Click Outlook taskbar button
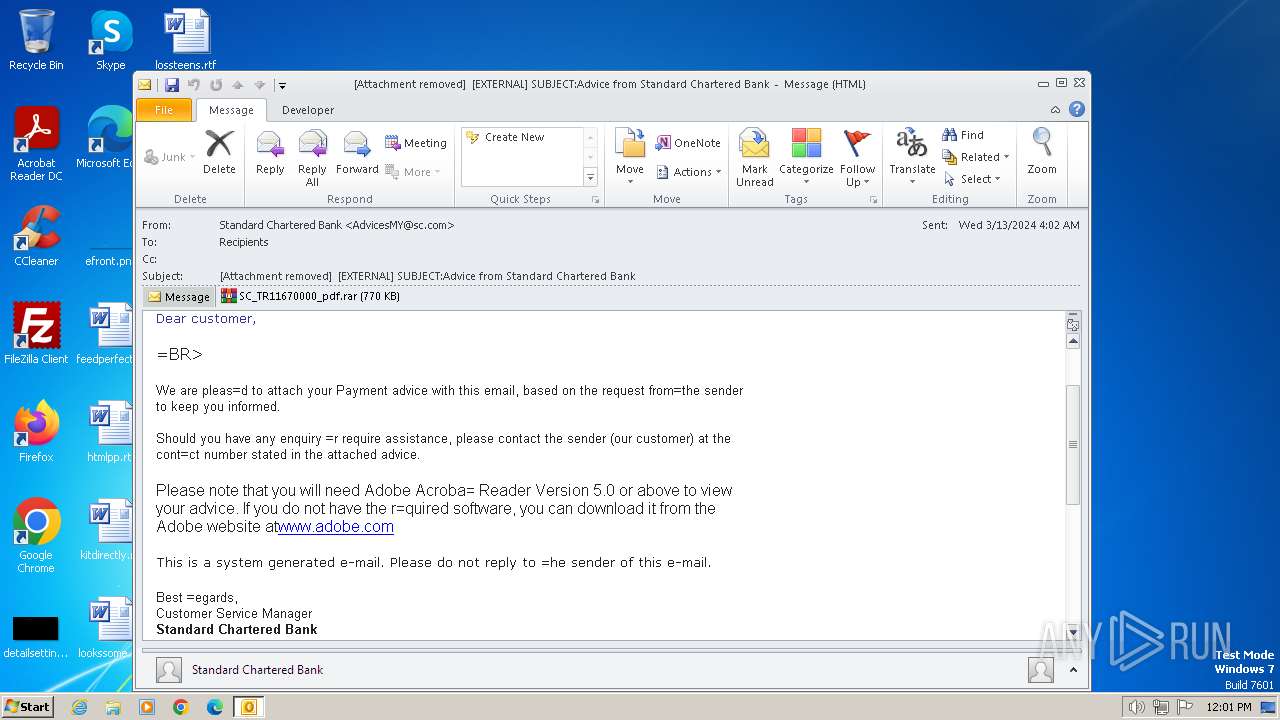The height and width of the screenshot is (720, 1280). [249, 707]
